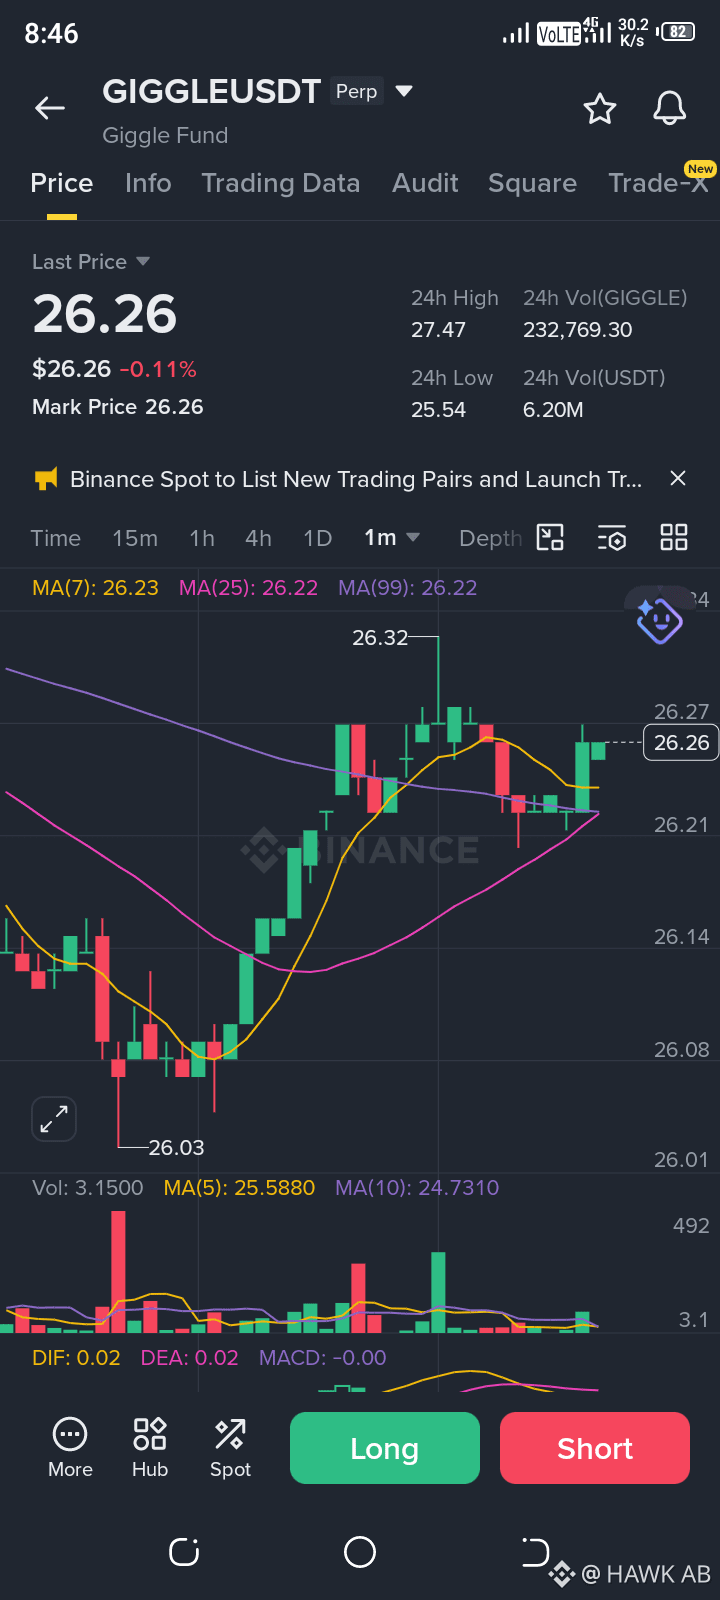Tap the current price tag 26.26 on axis
This screenshot has height=1600, width=720.
point(681,743)
